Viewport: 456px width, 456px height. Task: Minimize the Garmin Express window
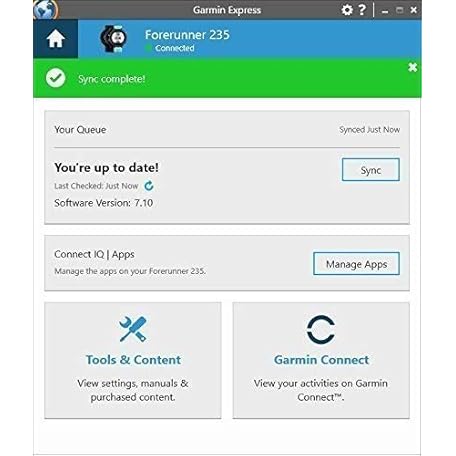click(385, 11)
